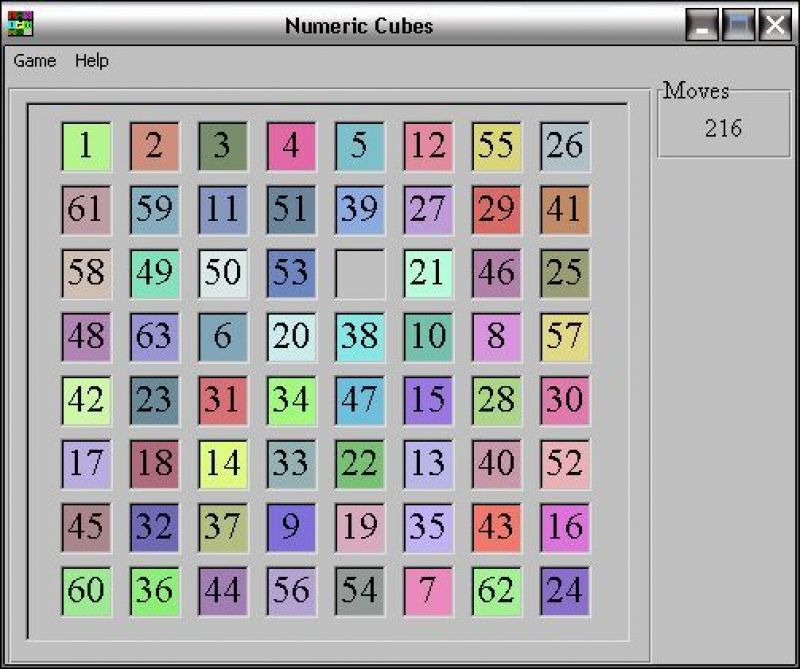Click the pink cube numbered 4
Viewport: 800px width, 669px height.
pos(291,146)
